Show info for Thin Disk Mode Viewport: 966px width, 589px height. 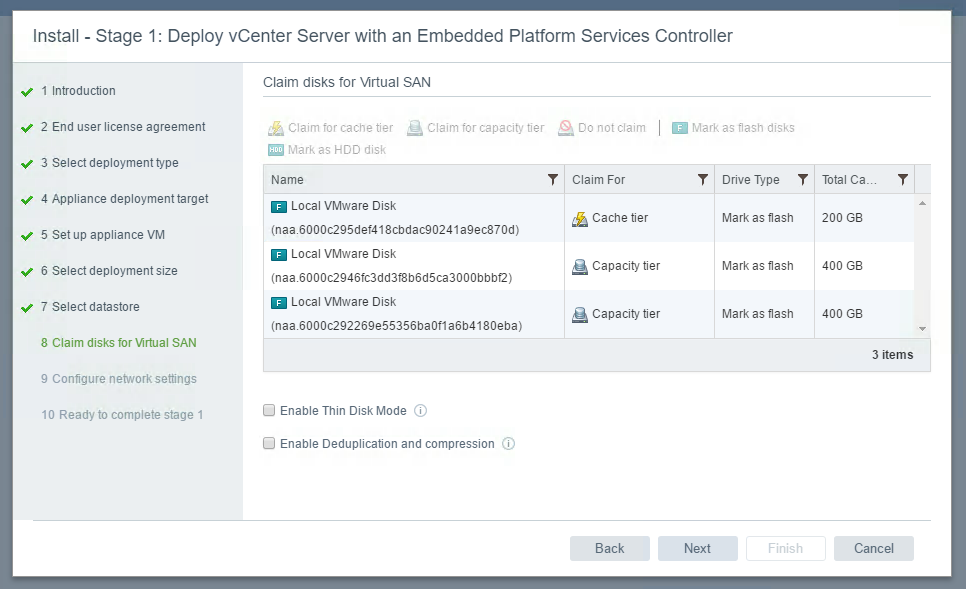click(x=420, y=410)
